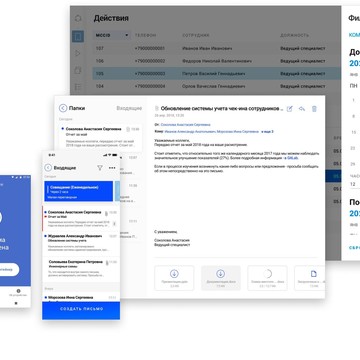Click the СОЗДАТЬ ПИСЬМО button

81,309
